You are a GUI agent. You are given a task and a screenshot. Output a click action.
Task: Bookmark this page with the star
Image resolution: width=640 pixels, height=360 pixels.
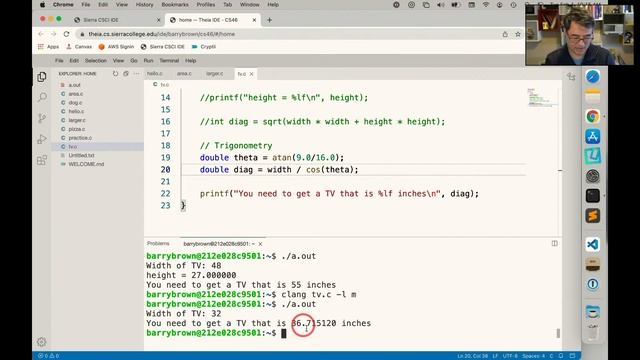518,34
